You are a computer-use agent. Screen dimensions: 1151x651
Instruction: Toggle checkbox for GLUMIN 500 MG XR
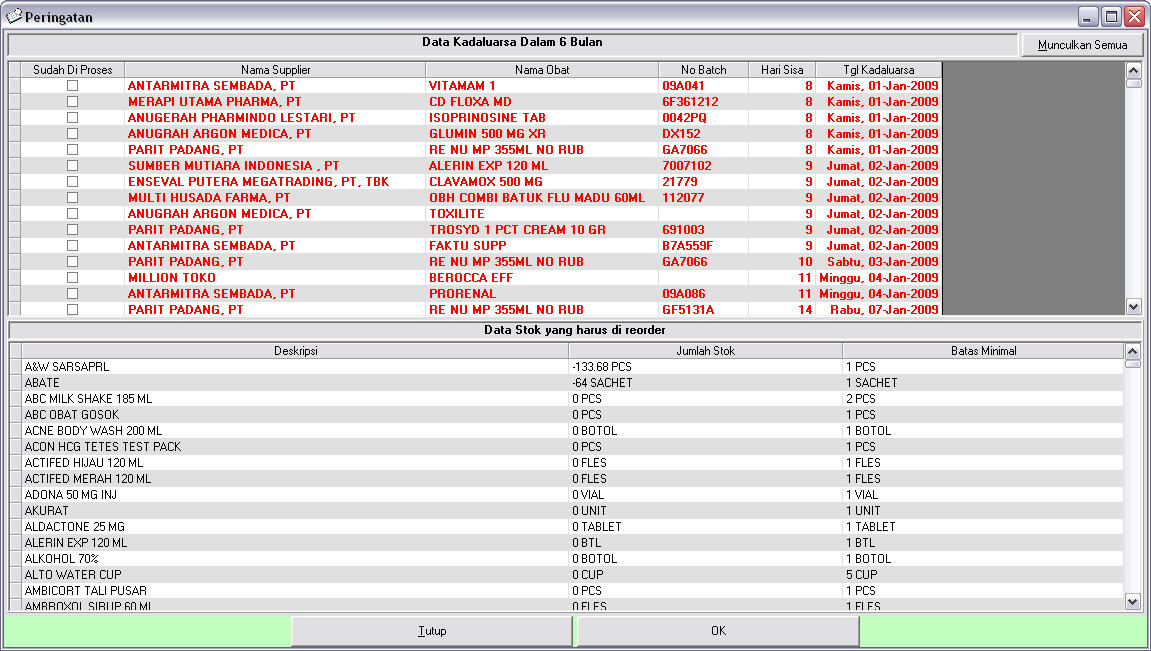72,134
